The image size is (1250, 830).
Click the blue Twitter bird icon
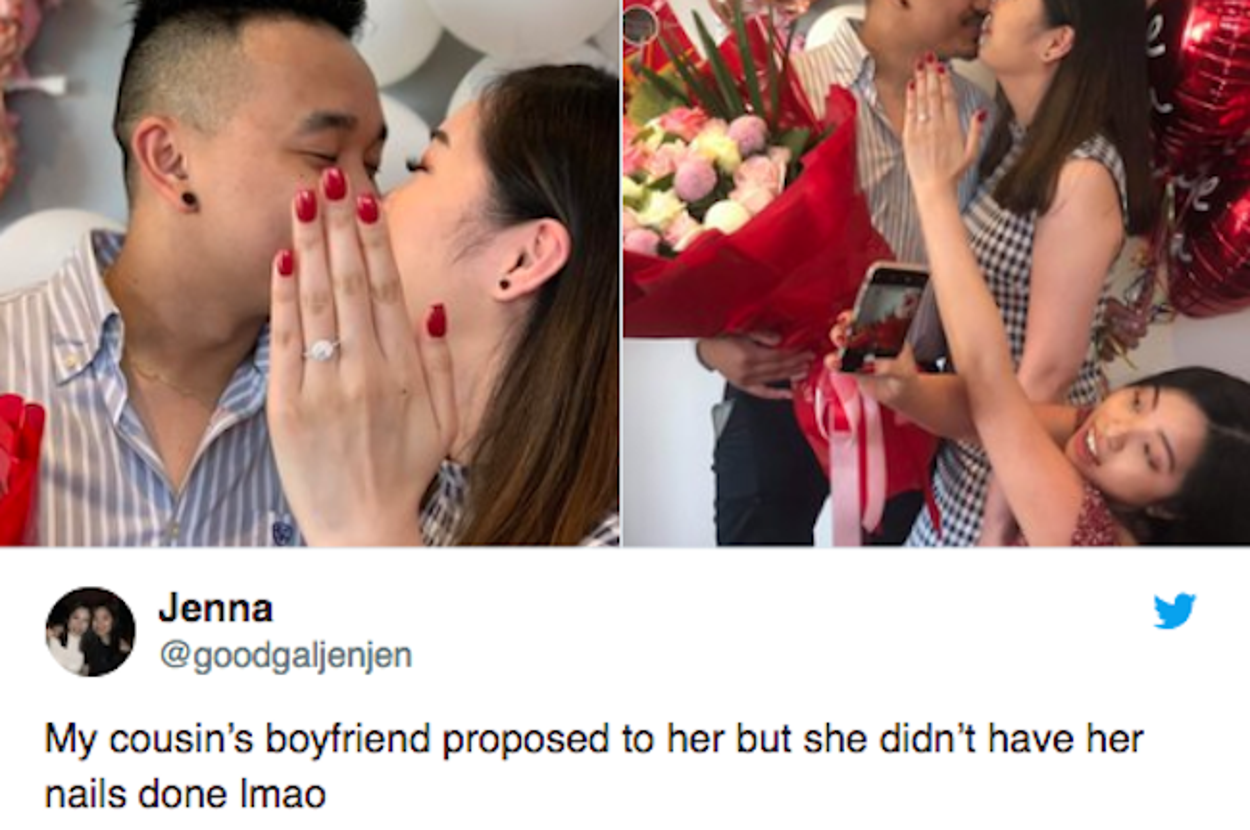point(1174,610)
